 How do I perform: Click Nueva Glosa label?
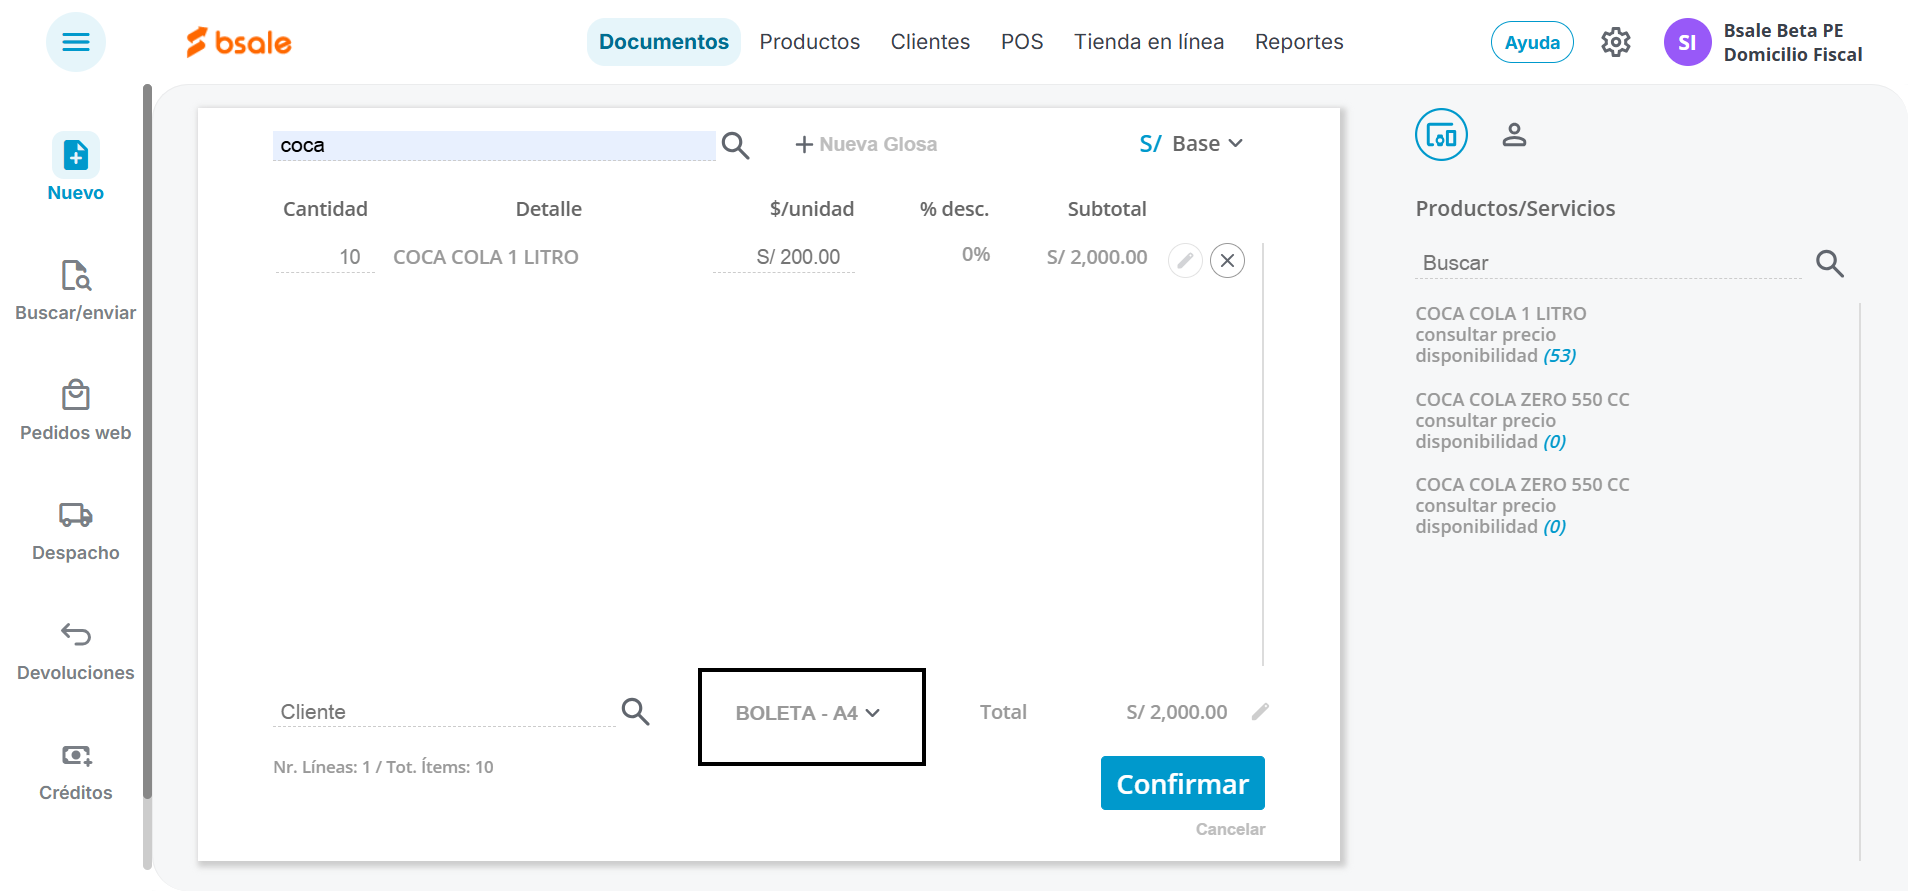pos(878,144)
